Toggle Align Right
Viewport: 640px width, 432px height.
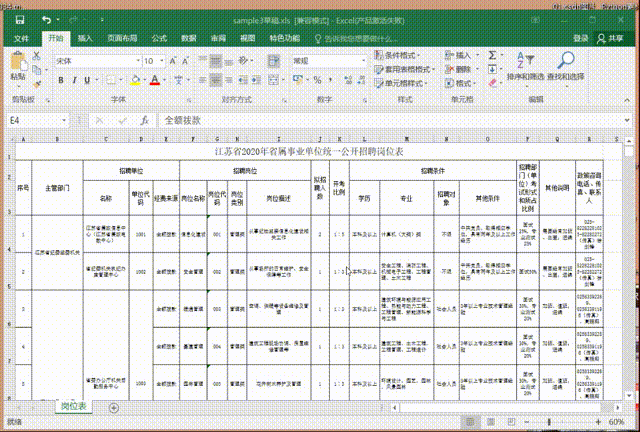[229, 80]
